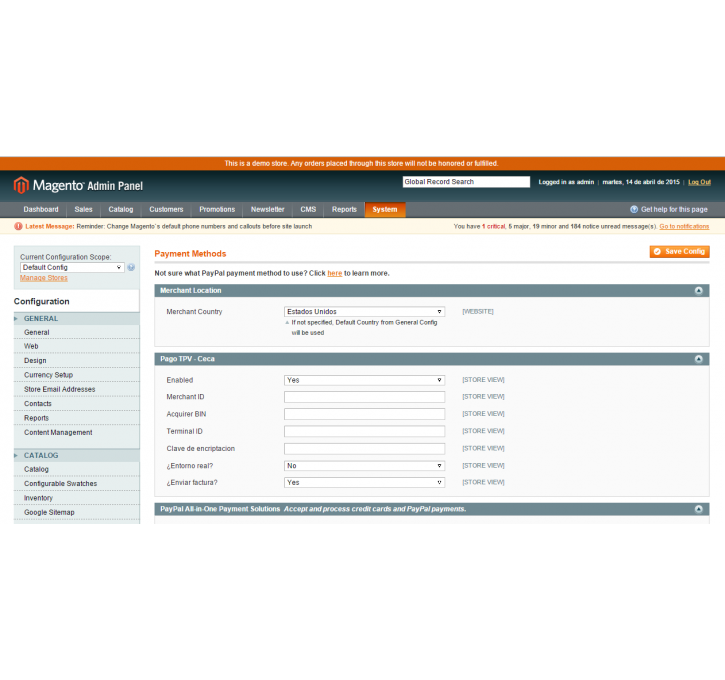This screenshot has width=725, height=680.
Task: Open the Current Configuration Scope dropdown
Action: pos(72,267)
